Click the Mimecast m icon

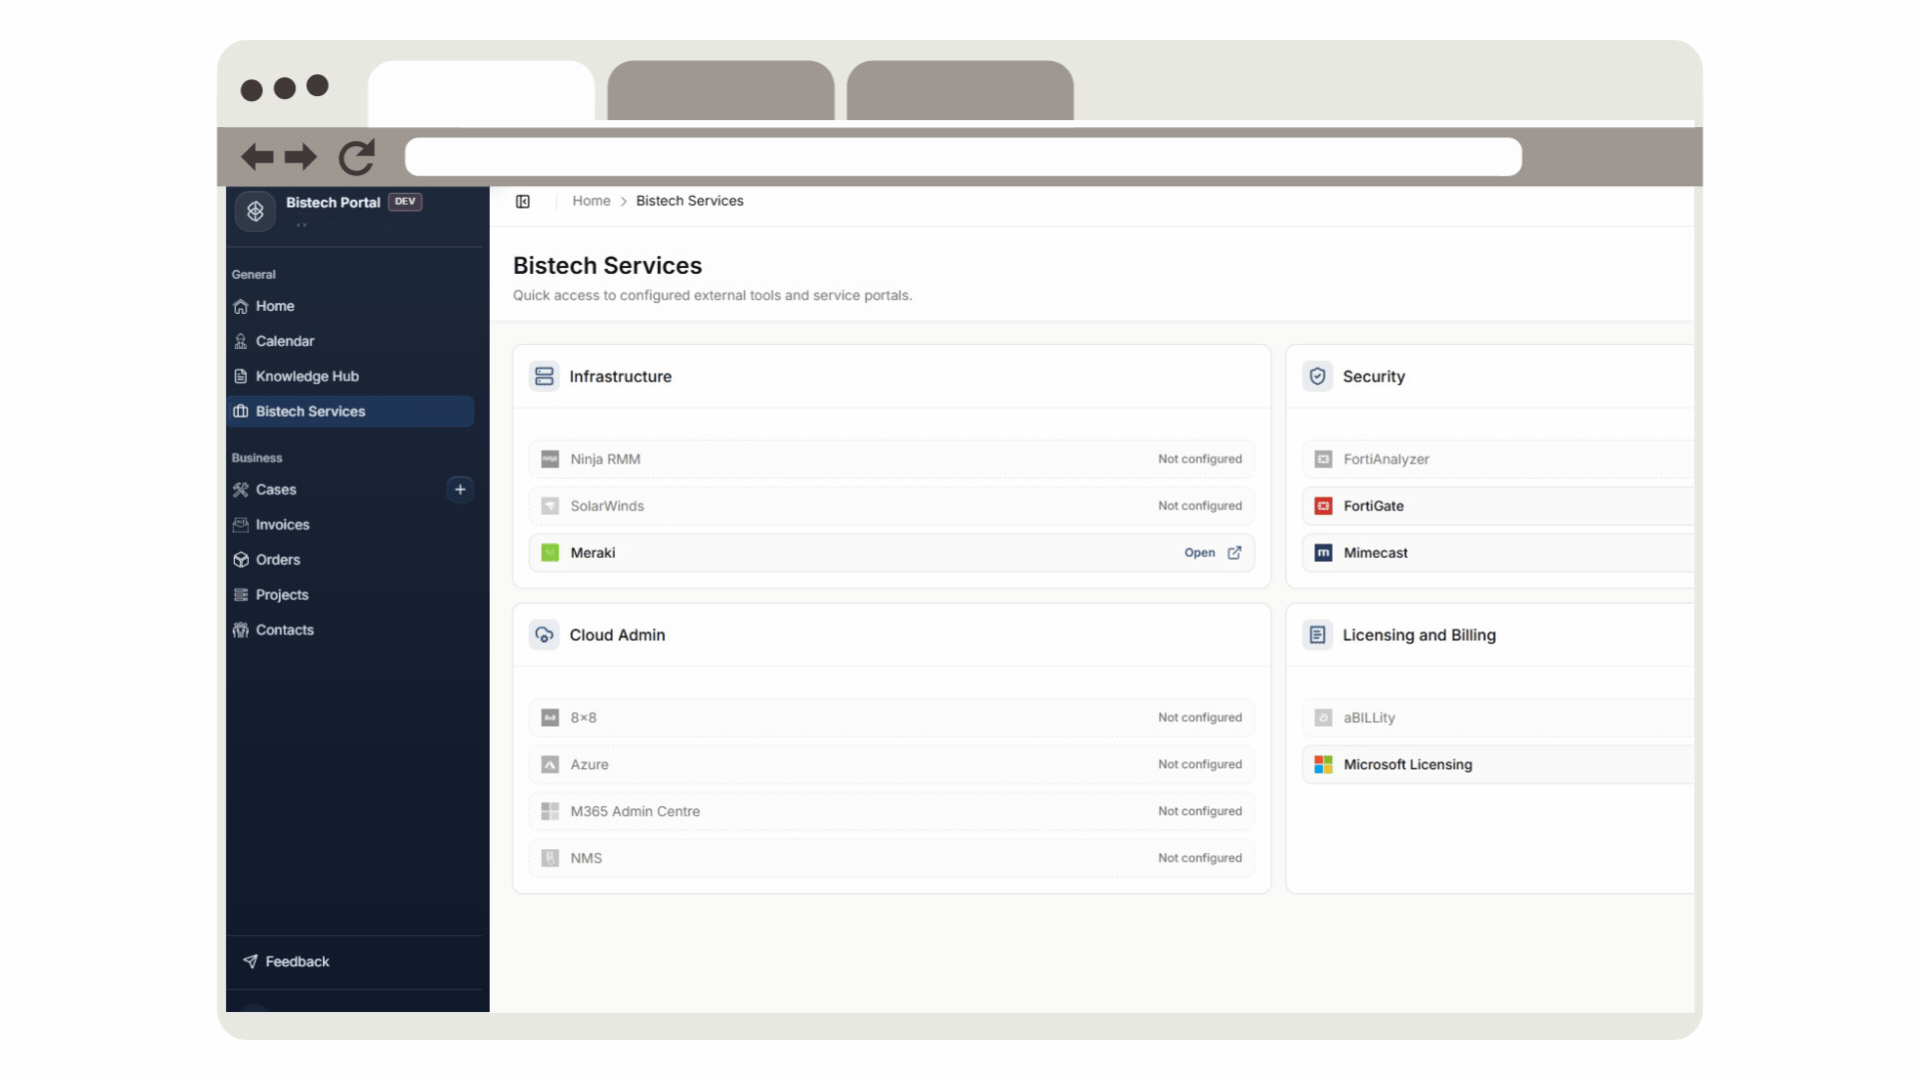tap(1323, 552)
